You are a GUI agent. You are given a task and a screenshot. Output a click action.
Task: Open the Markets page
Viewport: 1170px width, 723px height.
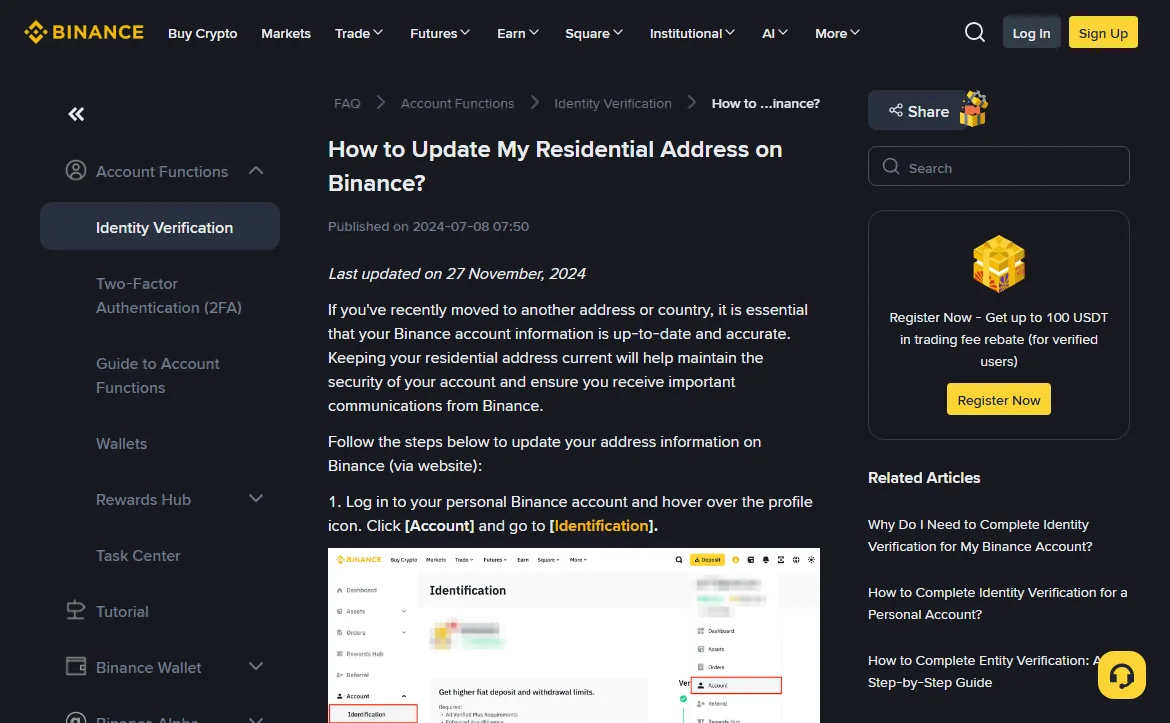(286, 34)
